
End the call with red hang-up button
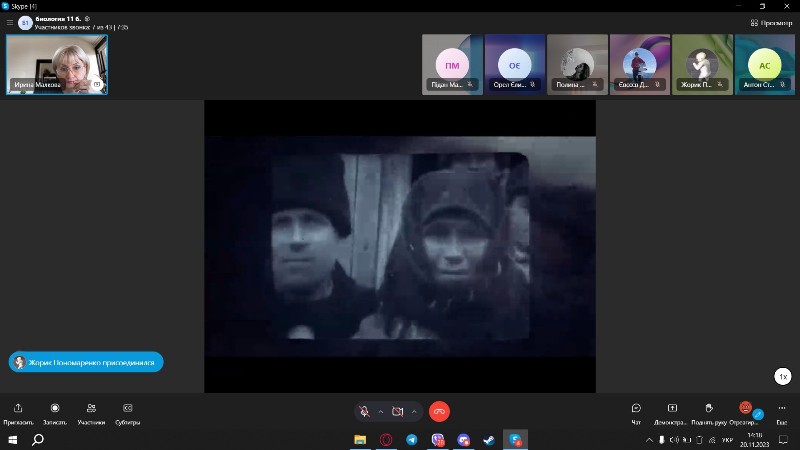click(x=439, y=412)
